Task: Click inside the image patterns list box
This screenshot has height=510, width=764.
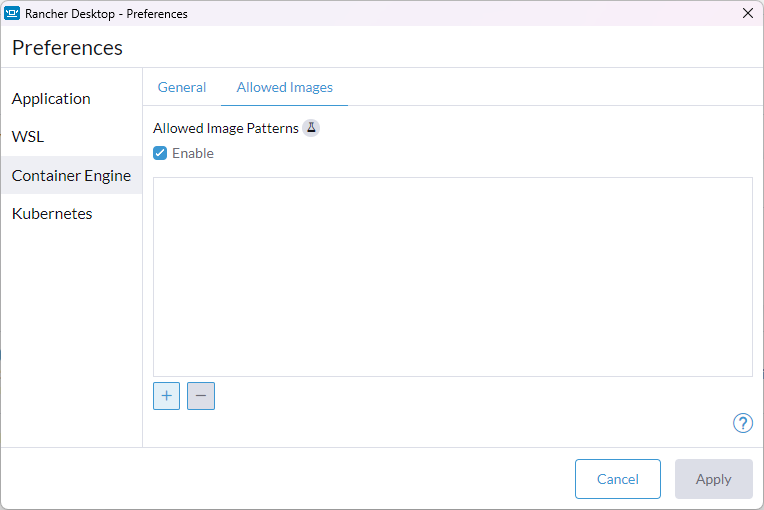Action: click(453, 277)
